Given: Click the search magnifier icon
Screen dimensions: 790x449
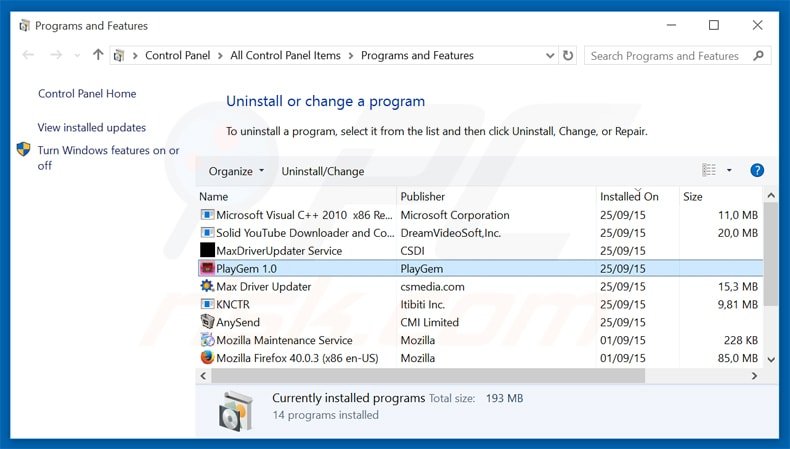Looking at the screenshot, I should [758, 55].
